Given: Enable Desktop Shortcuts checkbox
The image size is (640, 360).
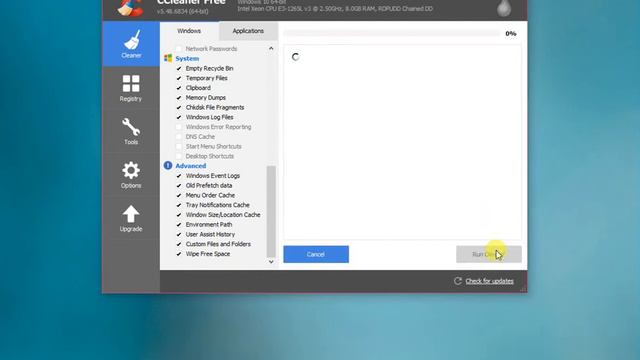Looking at the screenshot, I should click(x=179, y=156).
